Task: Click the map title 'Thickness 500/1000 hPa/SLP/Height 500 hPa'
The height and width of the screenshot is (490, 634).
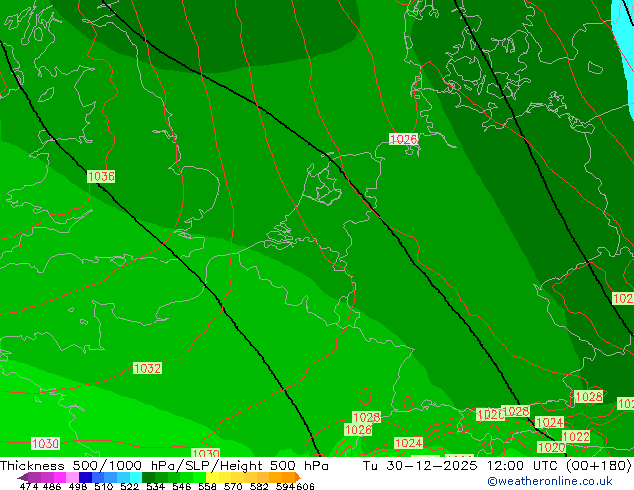Action: pos(164,465)
